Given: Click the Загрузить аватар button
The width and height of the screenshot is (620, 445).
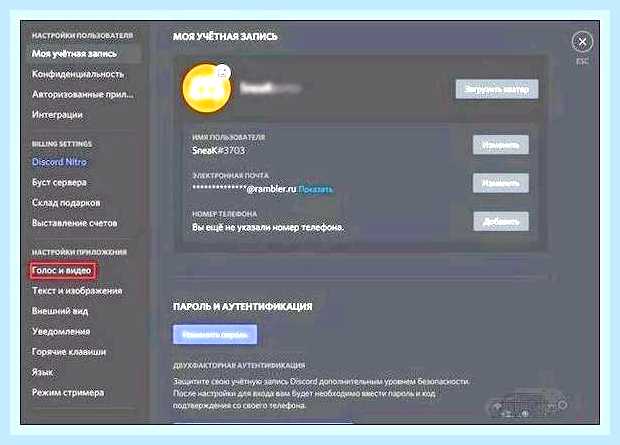Looking at the screenshot, I should pyautogui.click(x=497, y=89).
